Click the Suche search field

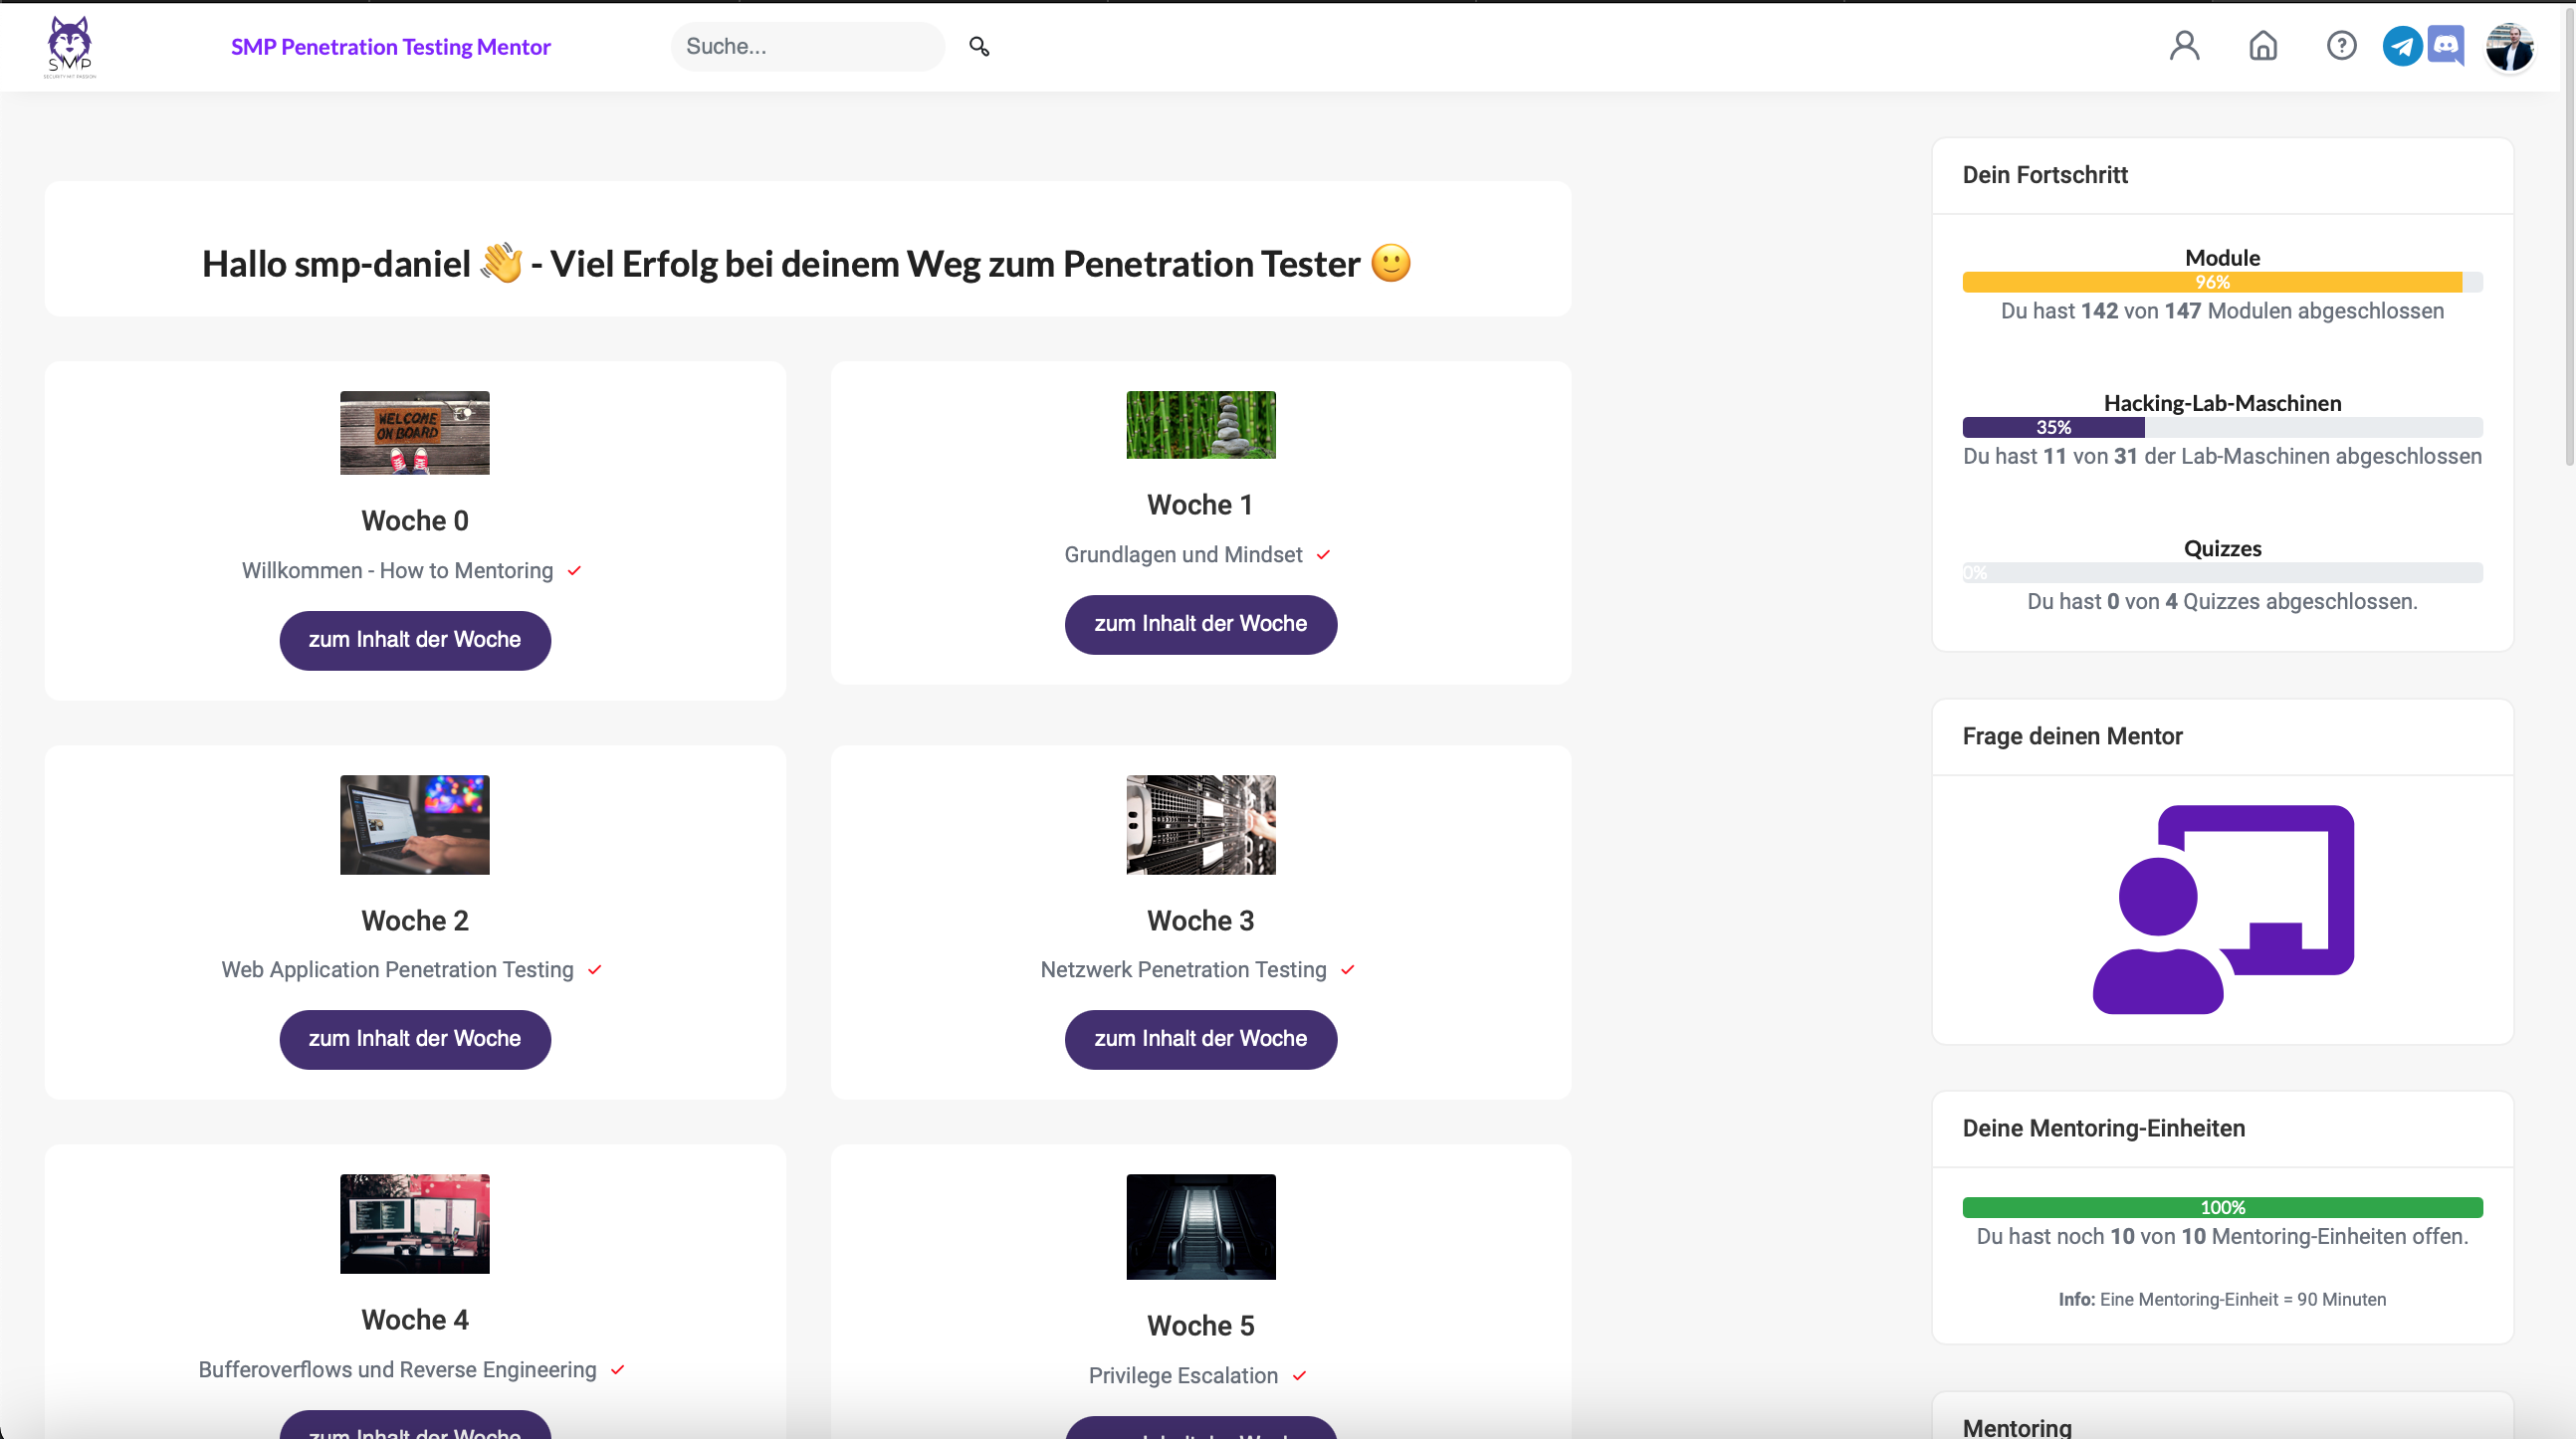[x=806, y=47]
